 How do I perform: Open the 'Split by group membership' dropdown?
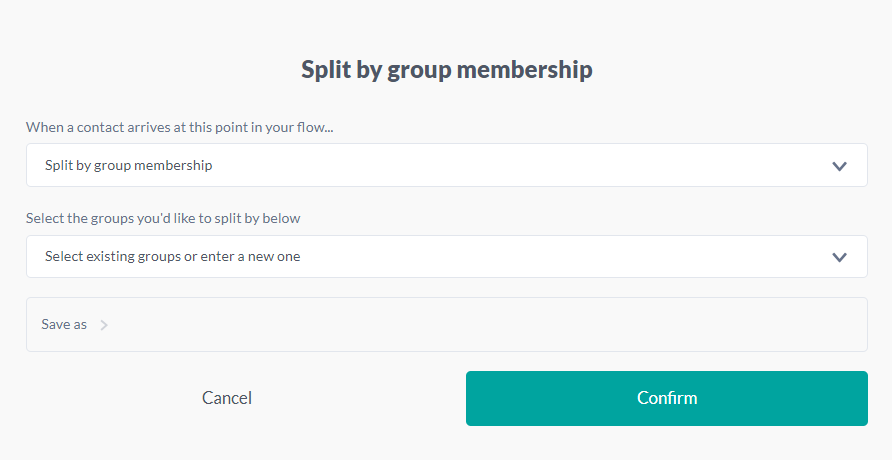pos(446,165)
